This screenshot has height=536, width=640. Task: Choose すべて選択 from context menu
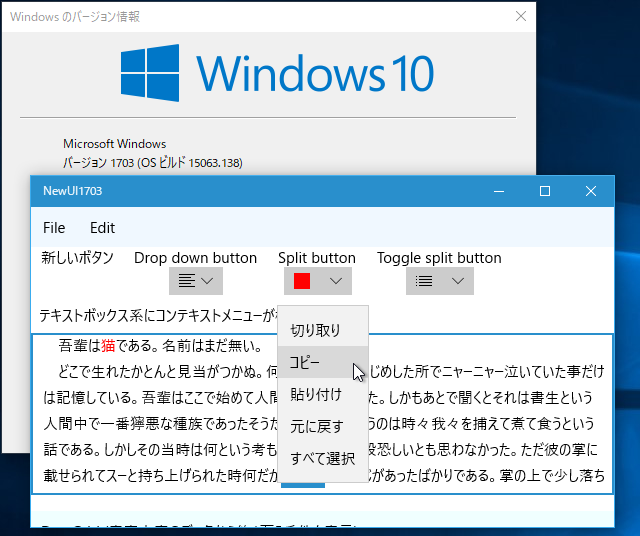point(323,458)
